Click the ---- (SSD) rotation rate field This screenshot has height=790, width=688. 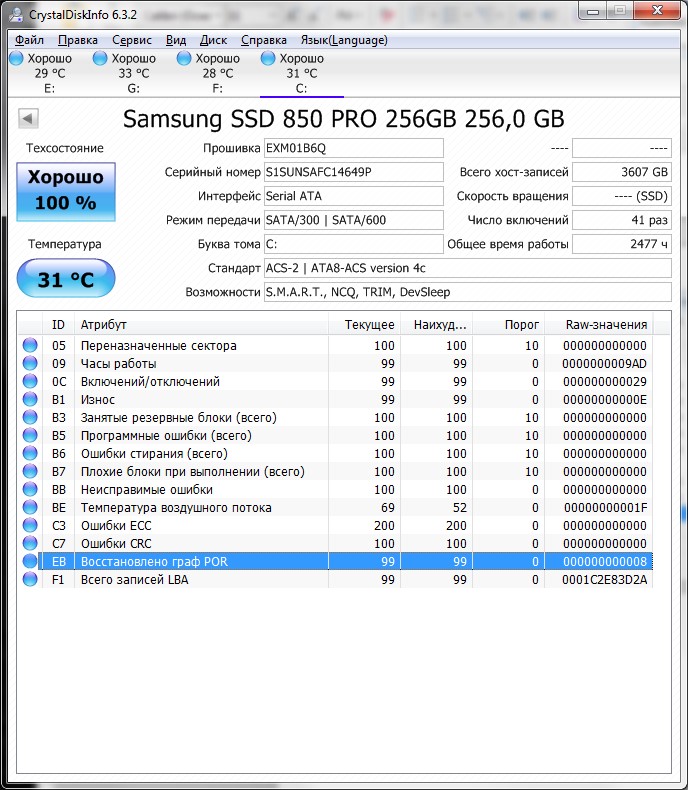pyautogui.click(x=622, y=196)
